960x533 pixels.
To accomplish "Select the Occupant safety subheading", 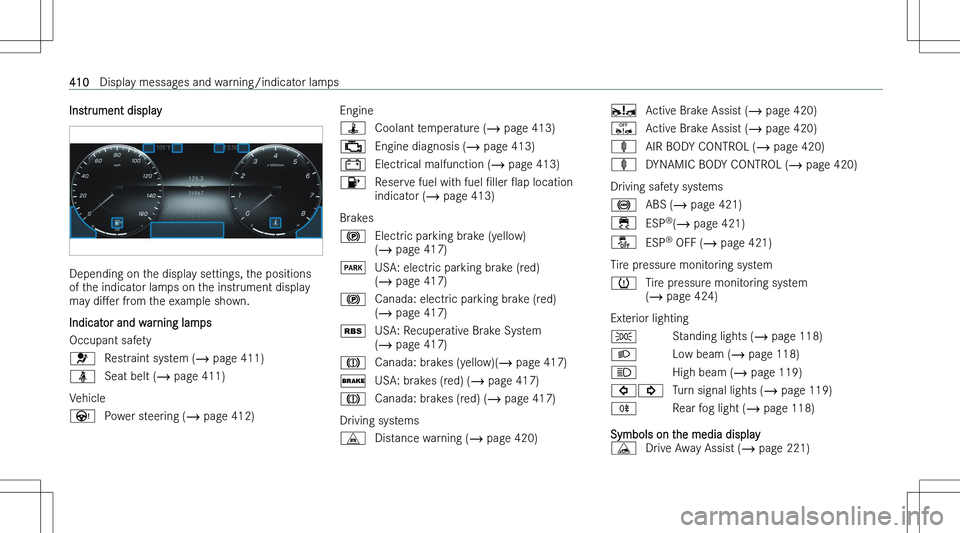I will 110,341.
